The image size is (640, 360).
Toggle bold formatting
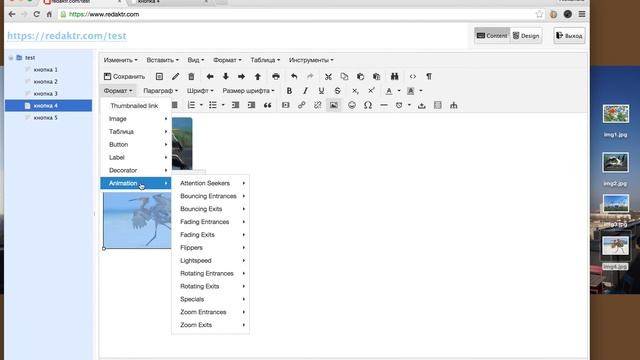pos(289,91)
